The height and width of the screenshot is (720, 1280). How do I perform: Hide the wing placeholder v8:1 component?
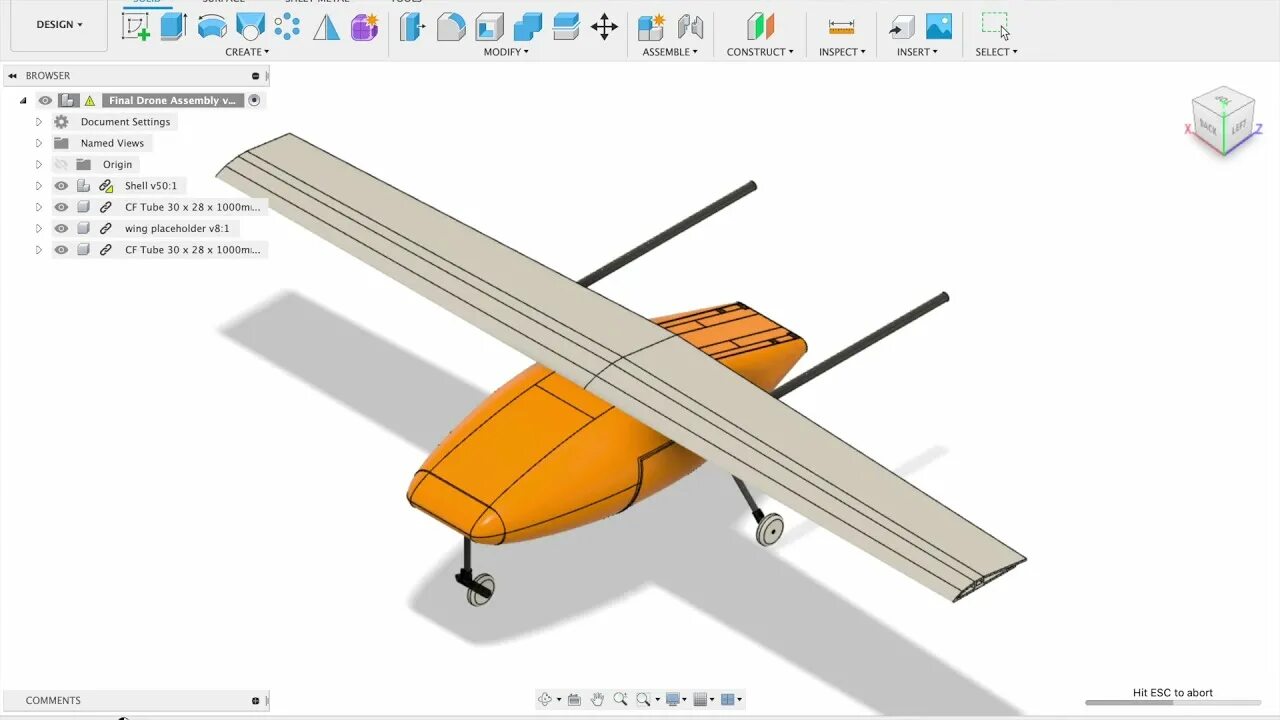(61, 228)
